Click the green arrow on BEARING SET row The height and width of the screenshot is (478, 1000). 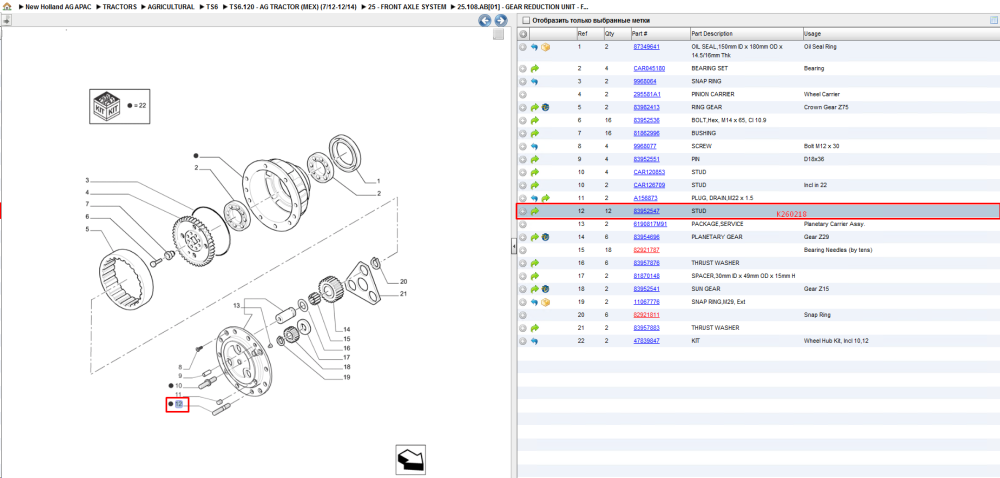coord(534,68)
